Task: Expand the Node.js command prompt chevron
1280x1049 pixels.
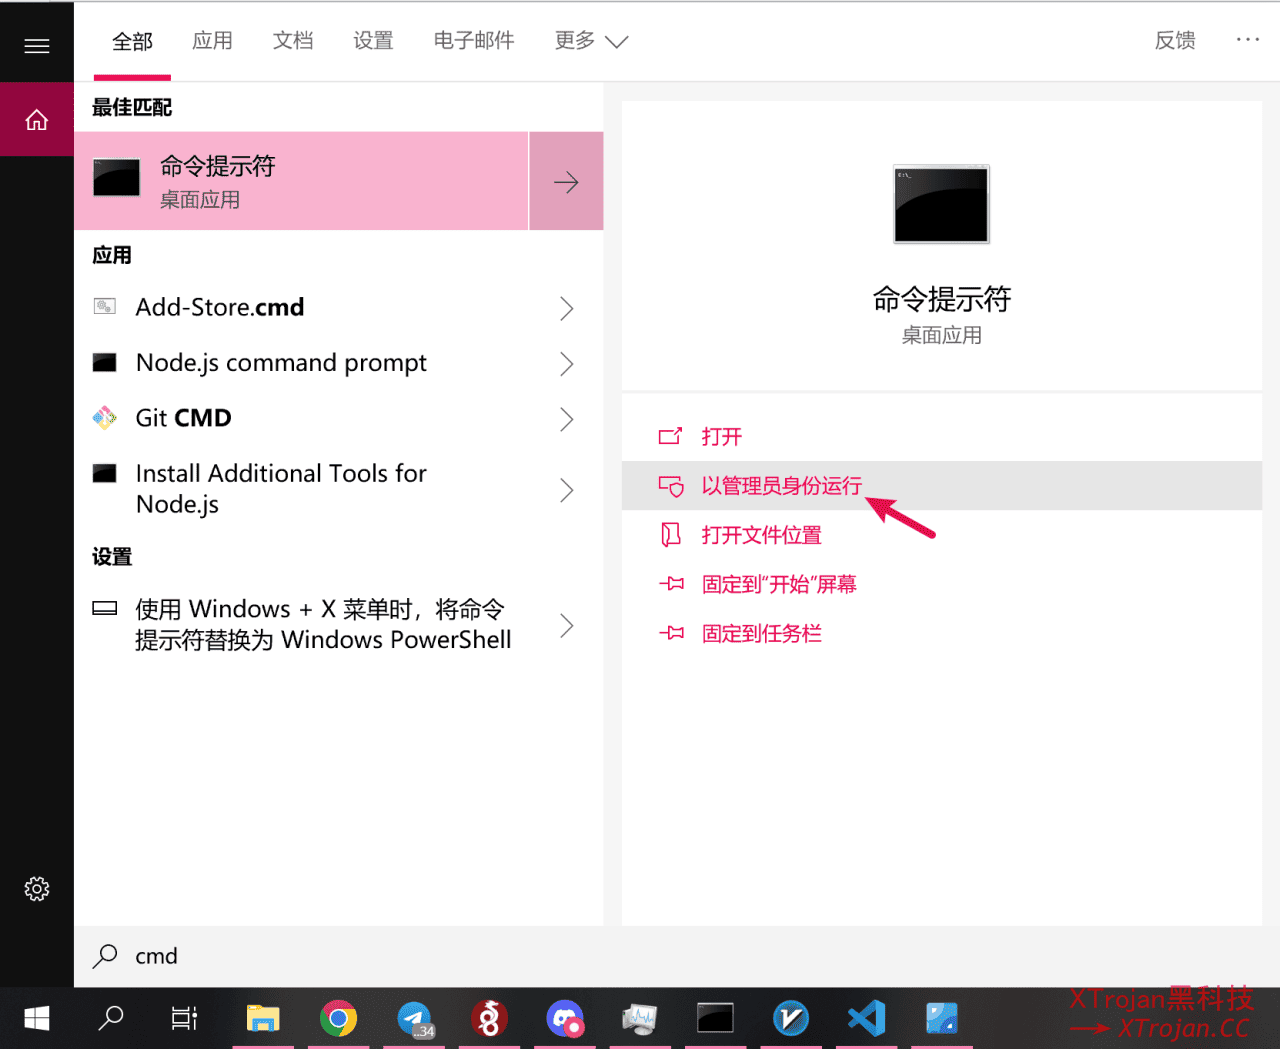Action: [x=567, y=363]
